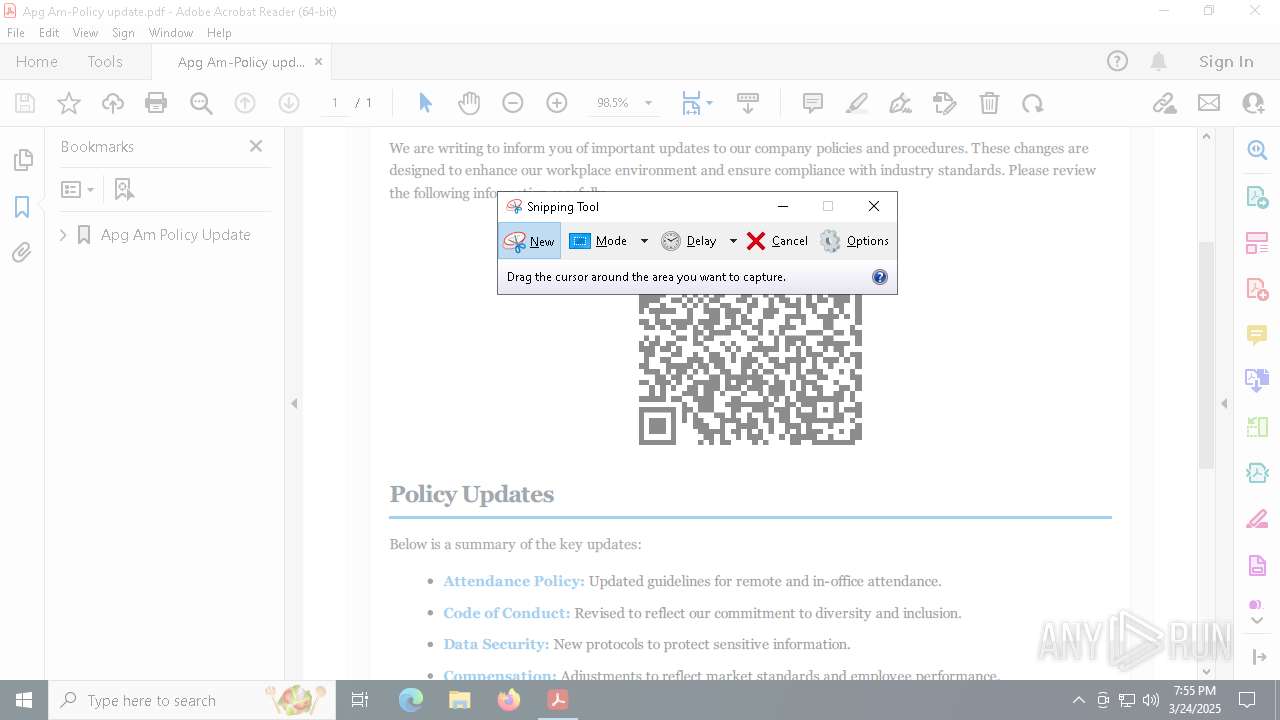The width and height of the screenshot is (1280, 720).
Task: Click the document vertical scrollbar
Action: (1206, 355)
